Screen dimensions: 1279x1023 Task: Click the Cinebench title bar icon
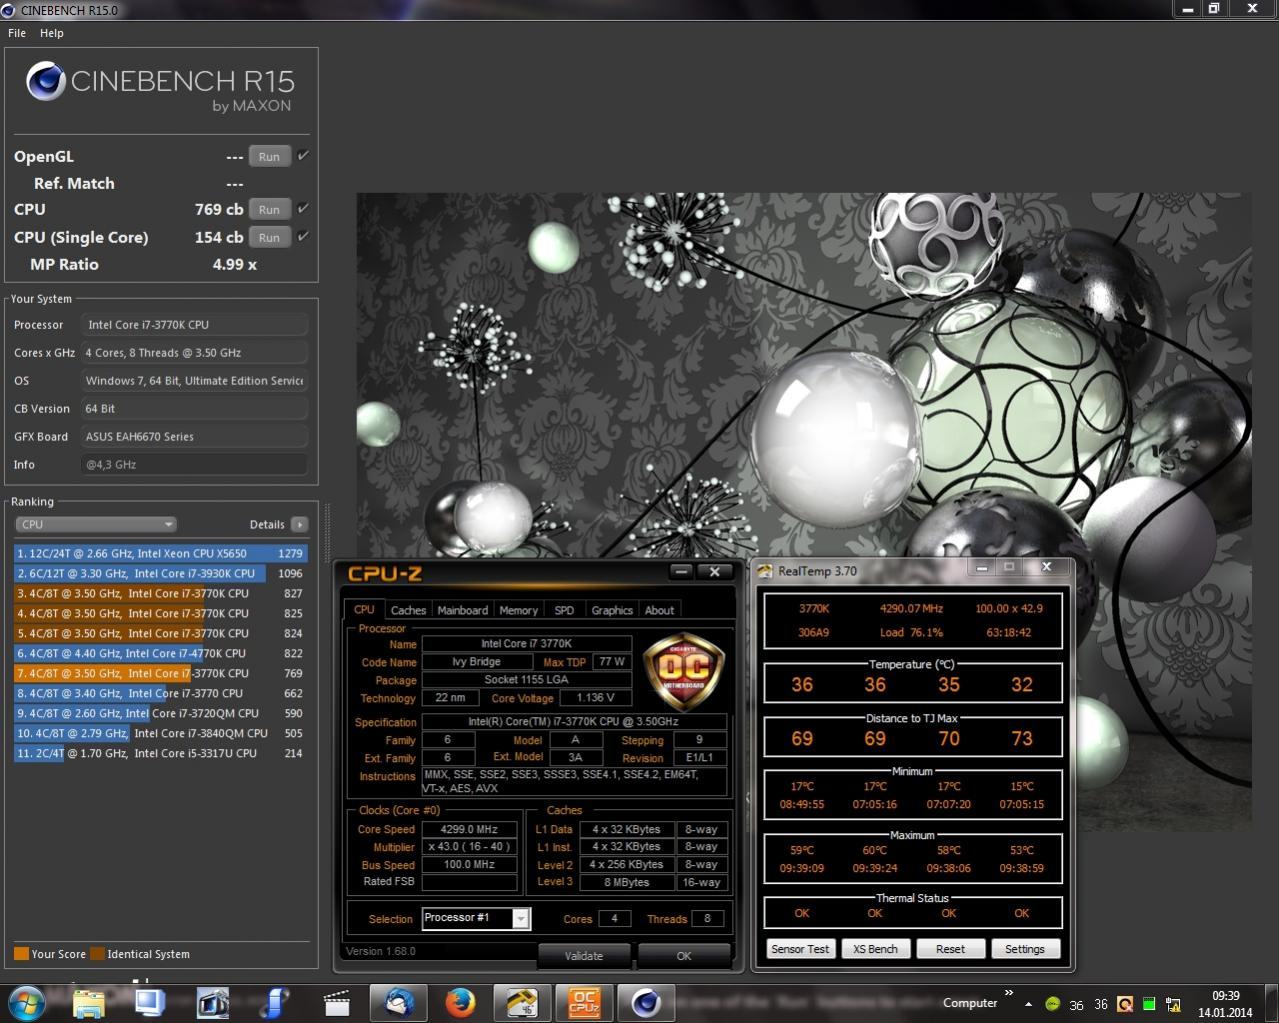[x=9, y=10]
